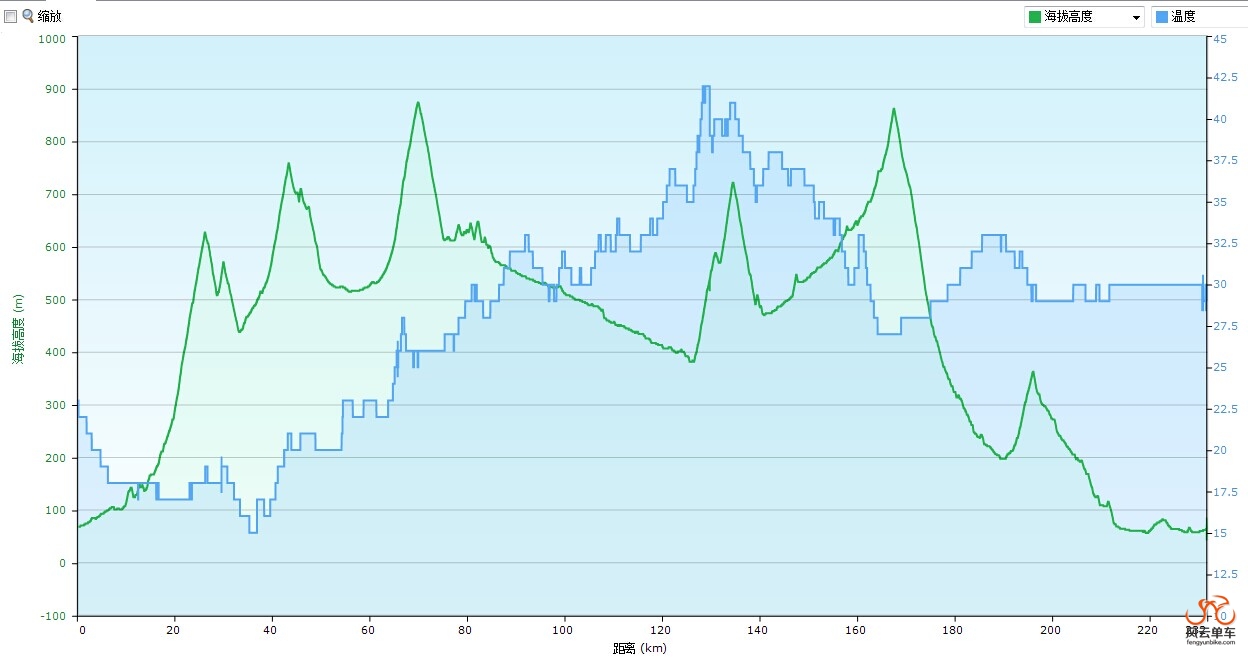
Task: Select the elevation peak near 43 km
Action: (x=289, y=163)
